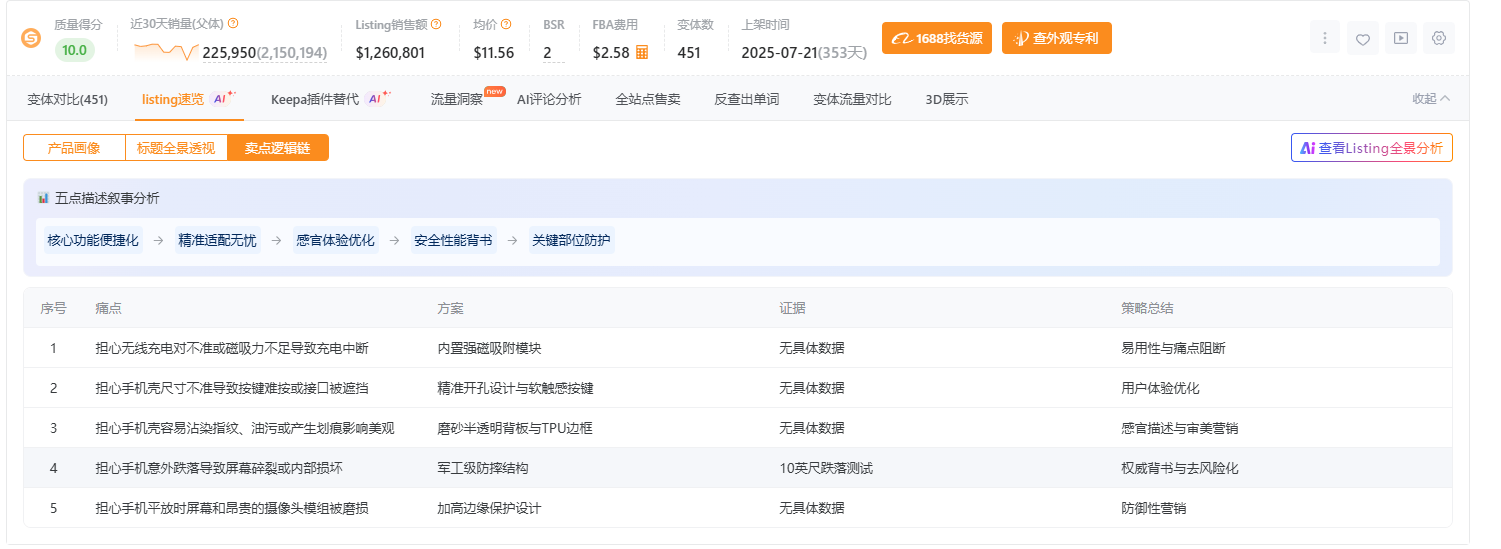Image resolution: width=1501 pixels, height=549 pixels.
Task: Click cell 内置强磁吸附模块
Action: (490, 348)
